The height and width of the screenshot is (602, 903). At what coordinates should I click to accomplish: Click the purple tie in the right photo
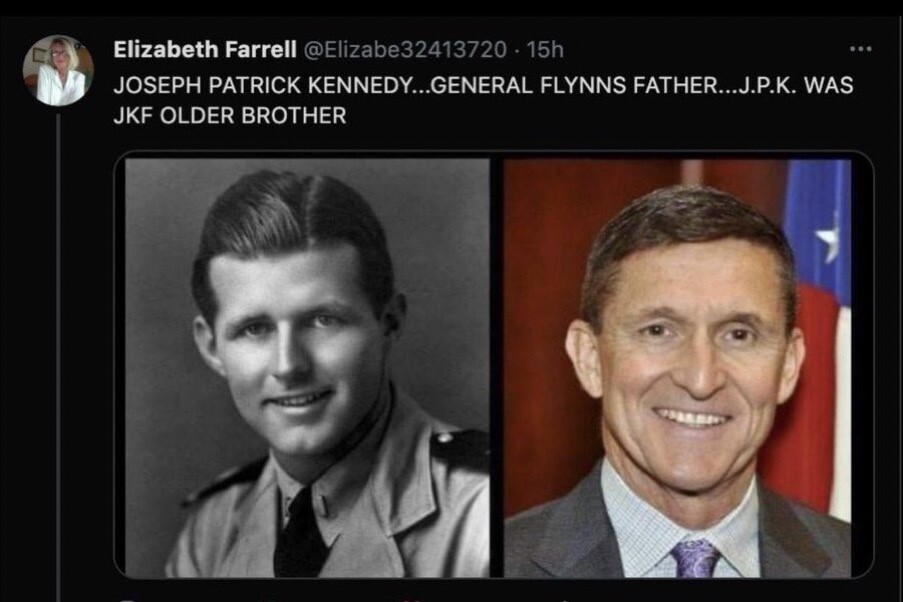[x=696, y=557]
